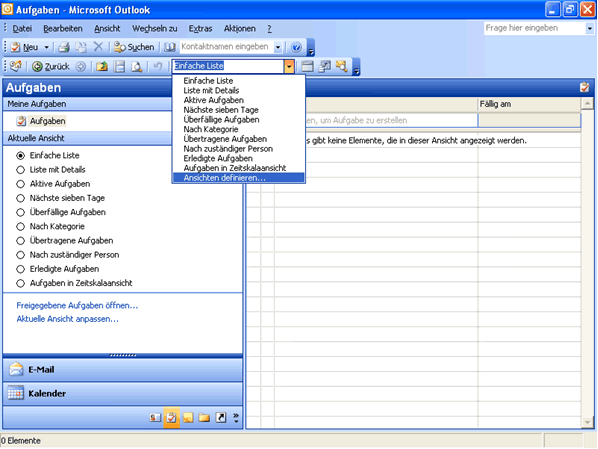Open the Kontaktnamen eingeben dropdown arrow
This screenshot has height=449, width=598.
tap(278, 47)
